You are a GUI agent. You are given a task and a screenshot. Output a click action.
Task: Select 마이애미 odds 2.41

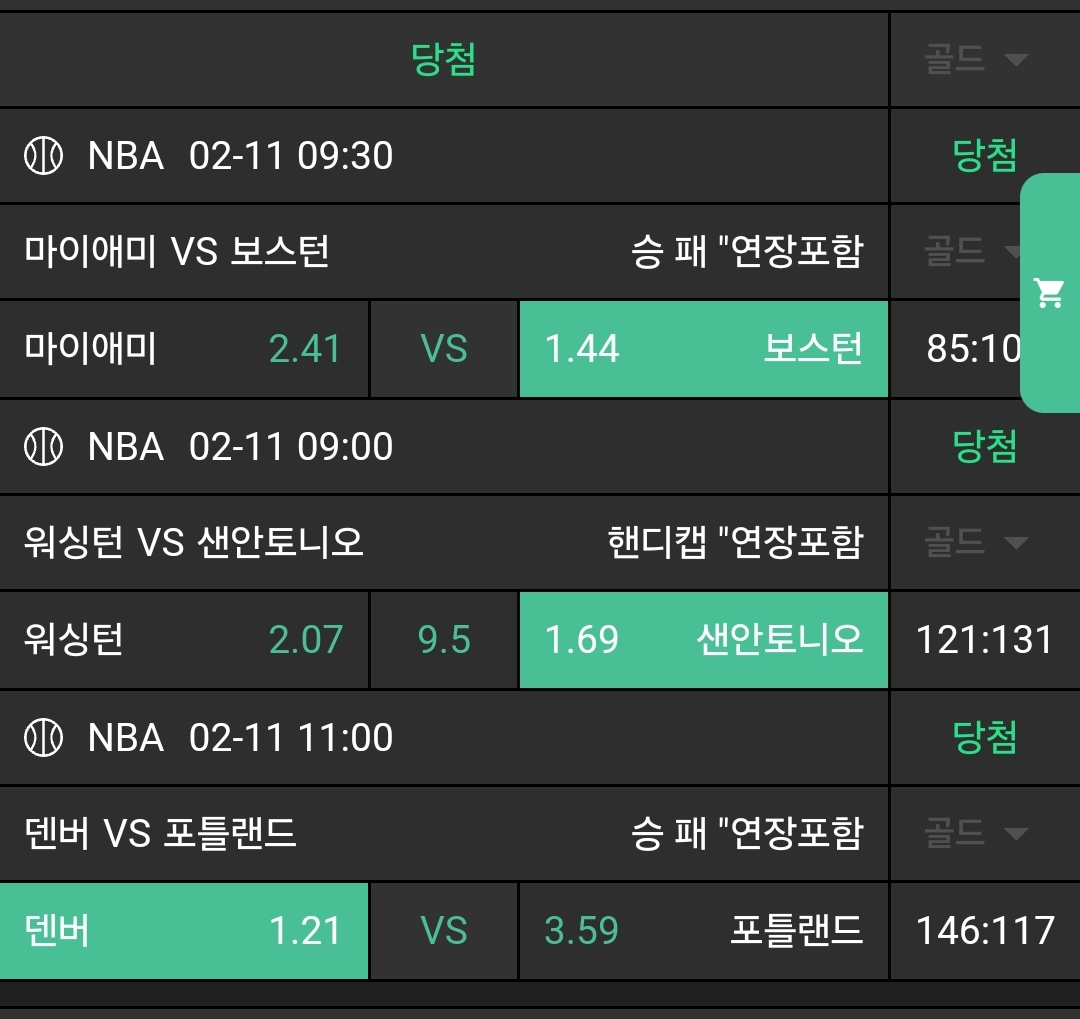tap(185, 349)
